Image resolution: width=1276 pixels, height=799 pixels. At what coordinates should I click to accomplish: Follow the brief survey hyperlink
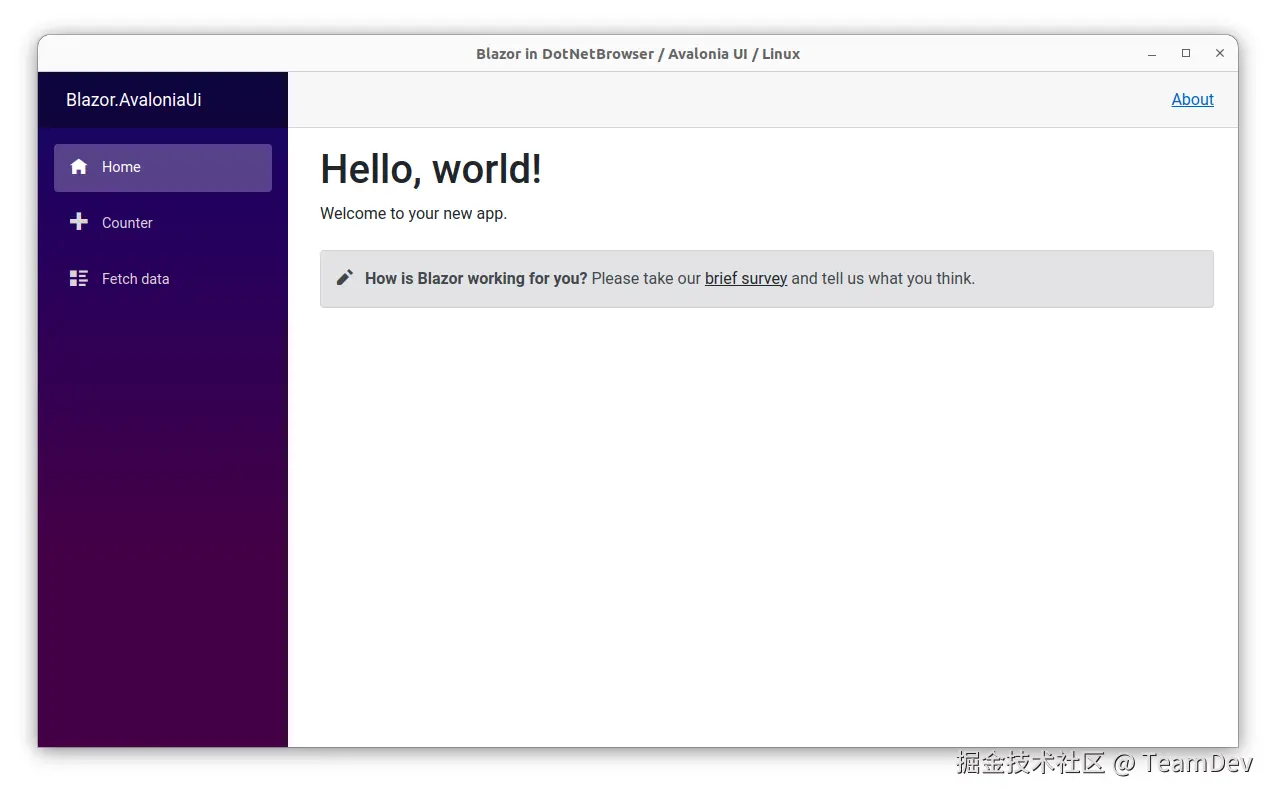(746, 278)
